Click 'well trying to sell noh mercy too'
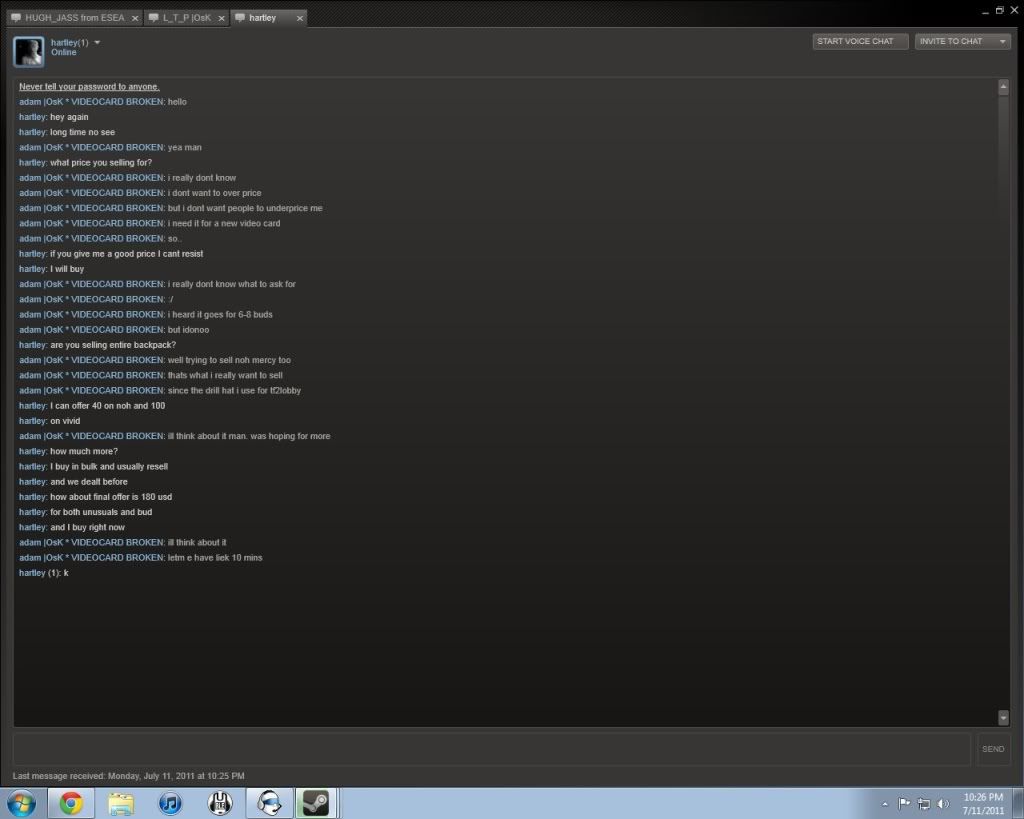The height and width of the screenshot is (819, 1024). (229, 361)
